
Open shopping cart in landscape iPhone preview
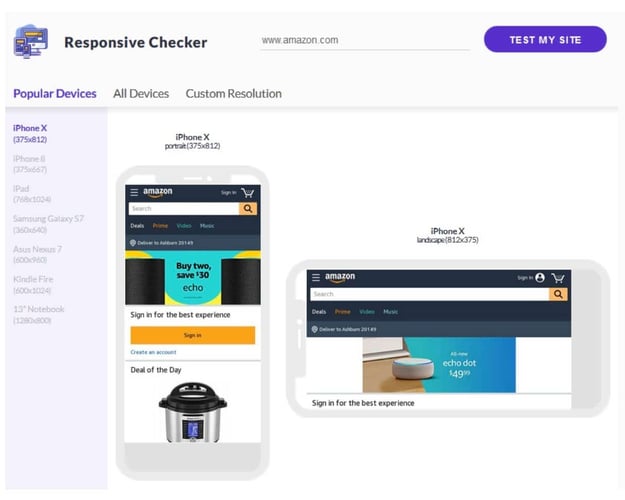tap(558, 278)
